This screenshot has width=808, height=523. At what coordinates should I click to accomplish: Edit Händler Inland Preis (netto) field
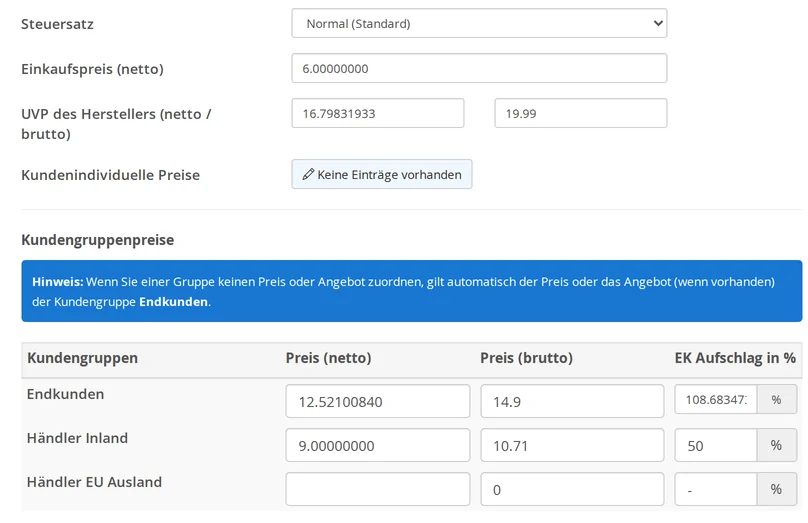(378, 445)
